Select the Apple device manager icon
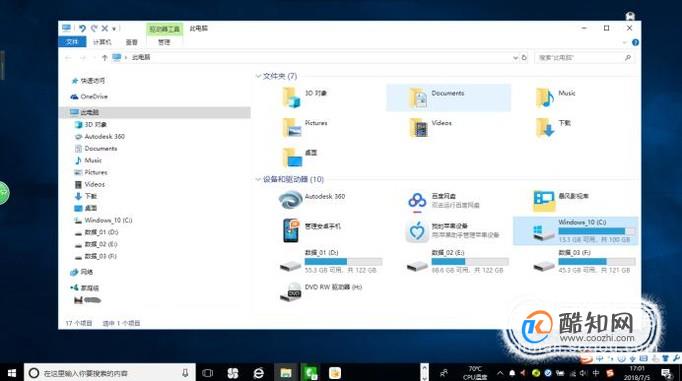Screen dimensions: 682x381 (x=417, y=231)
